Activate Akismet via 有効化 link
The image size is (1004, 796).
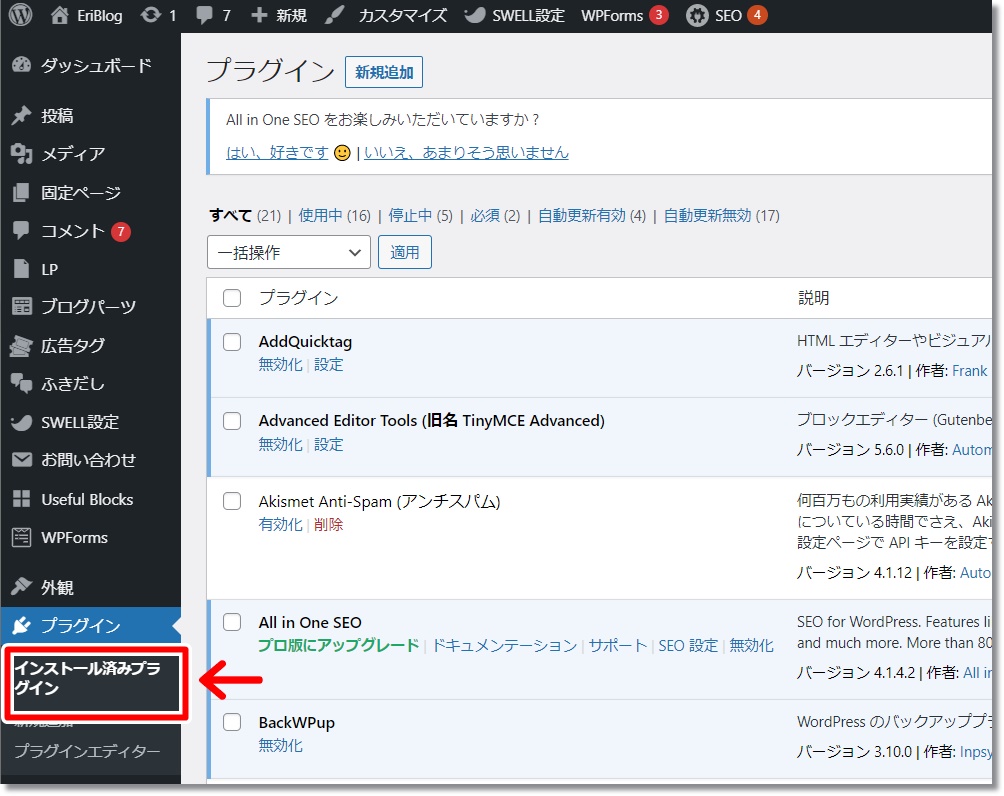tap(280, 524)
